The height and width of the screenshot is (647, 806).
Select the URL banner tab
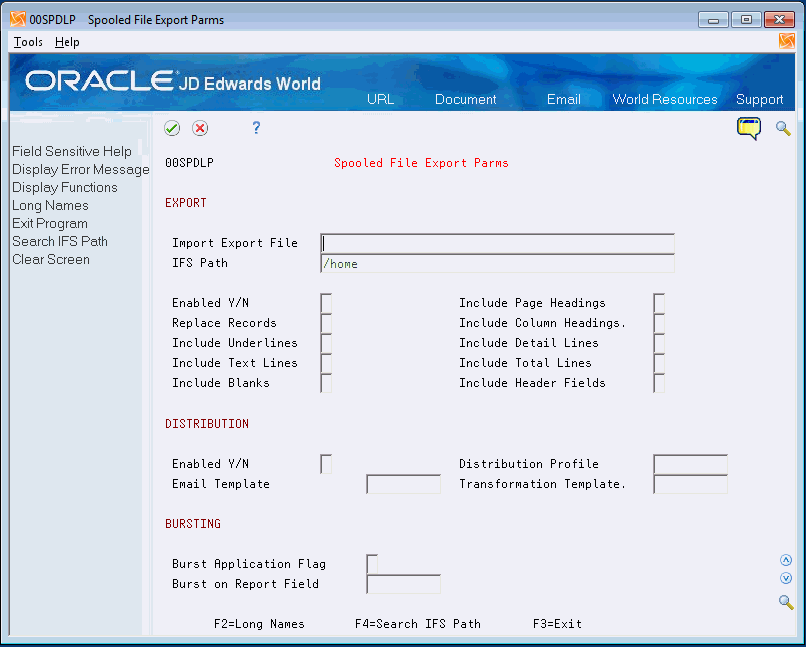tap(380, 99)
